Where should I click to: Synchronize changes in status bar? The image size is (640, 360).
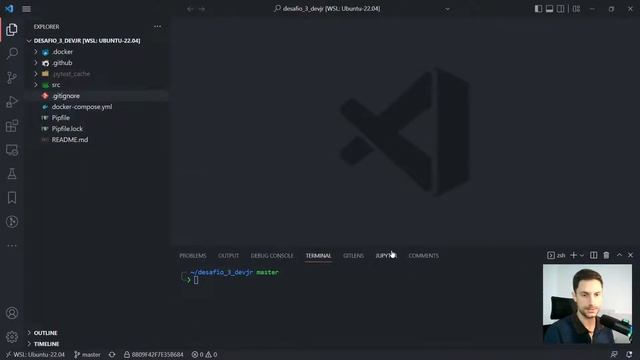coord(112,355)
